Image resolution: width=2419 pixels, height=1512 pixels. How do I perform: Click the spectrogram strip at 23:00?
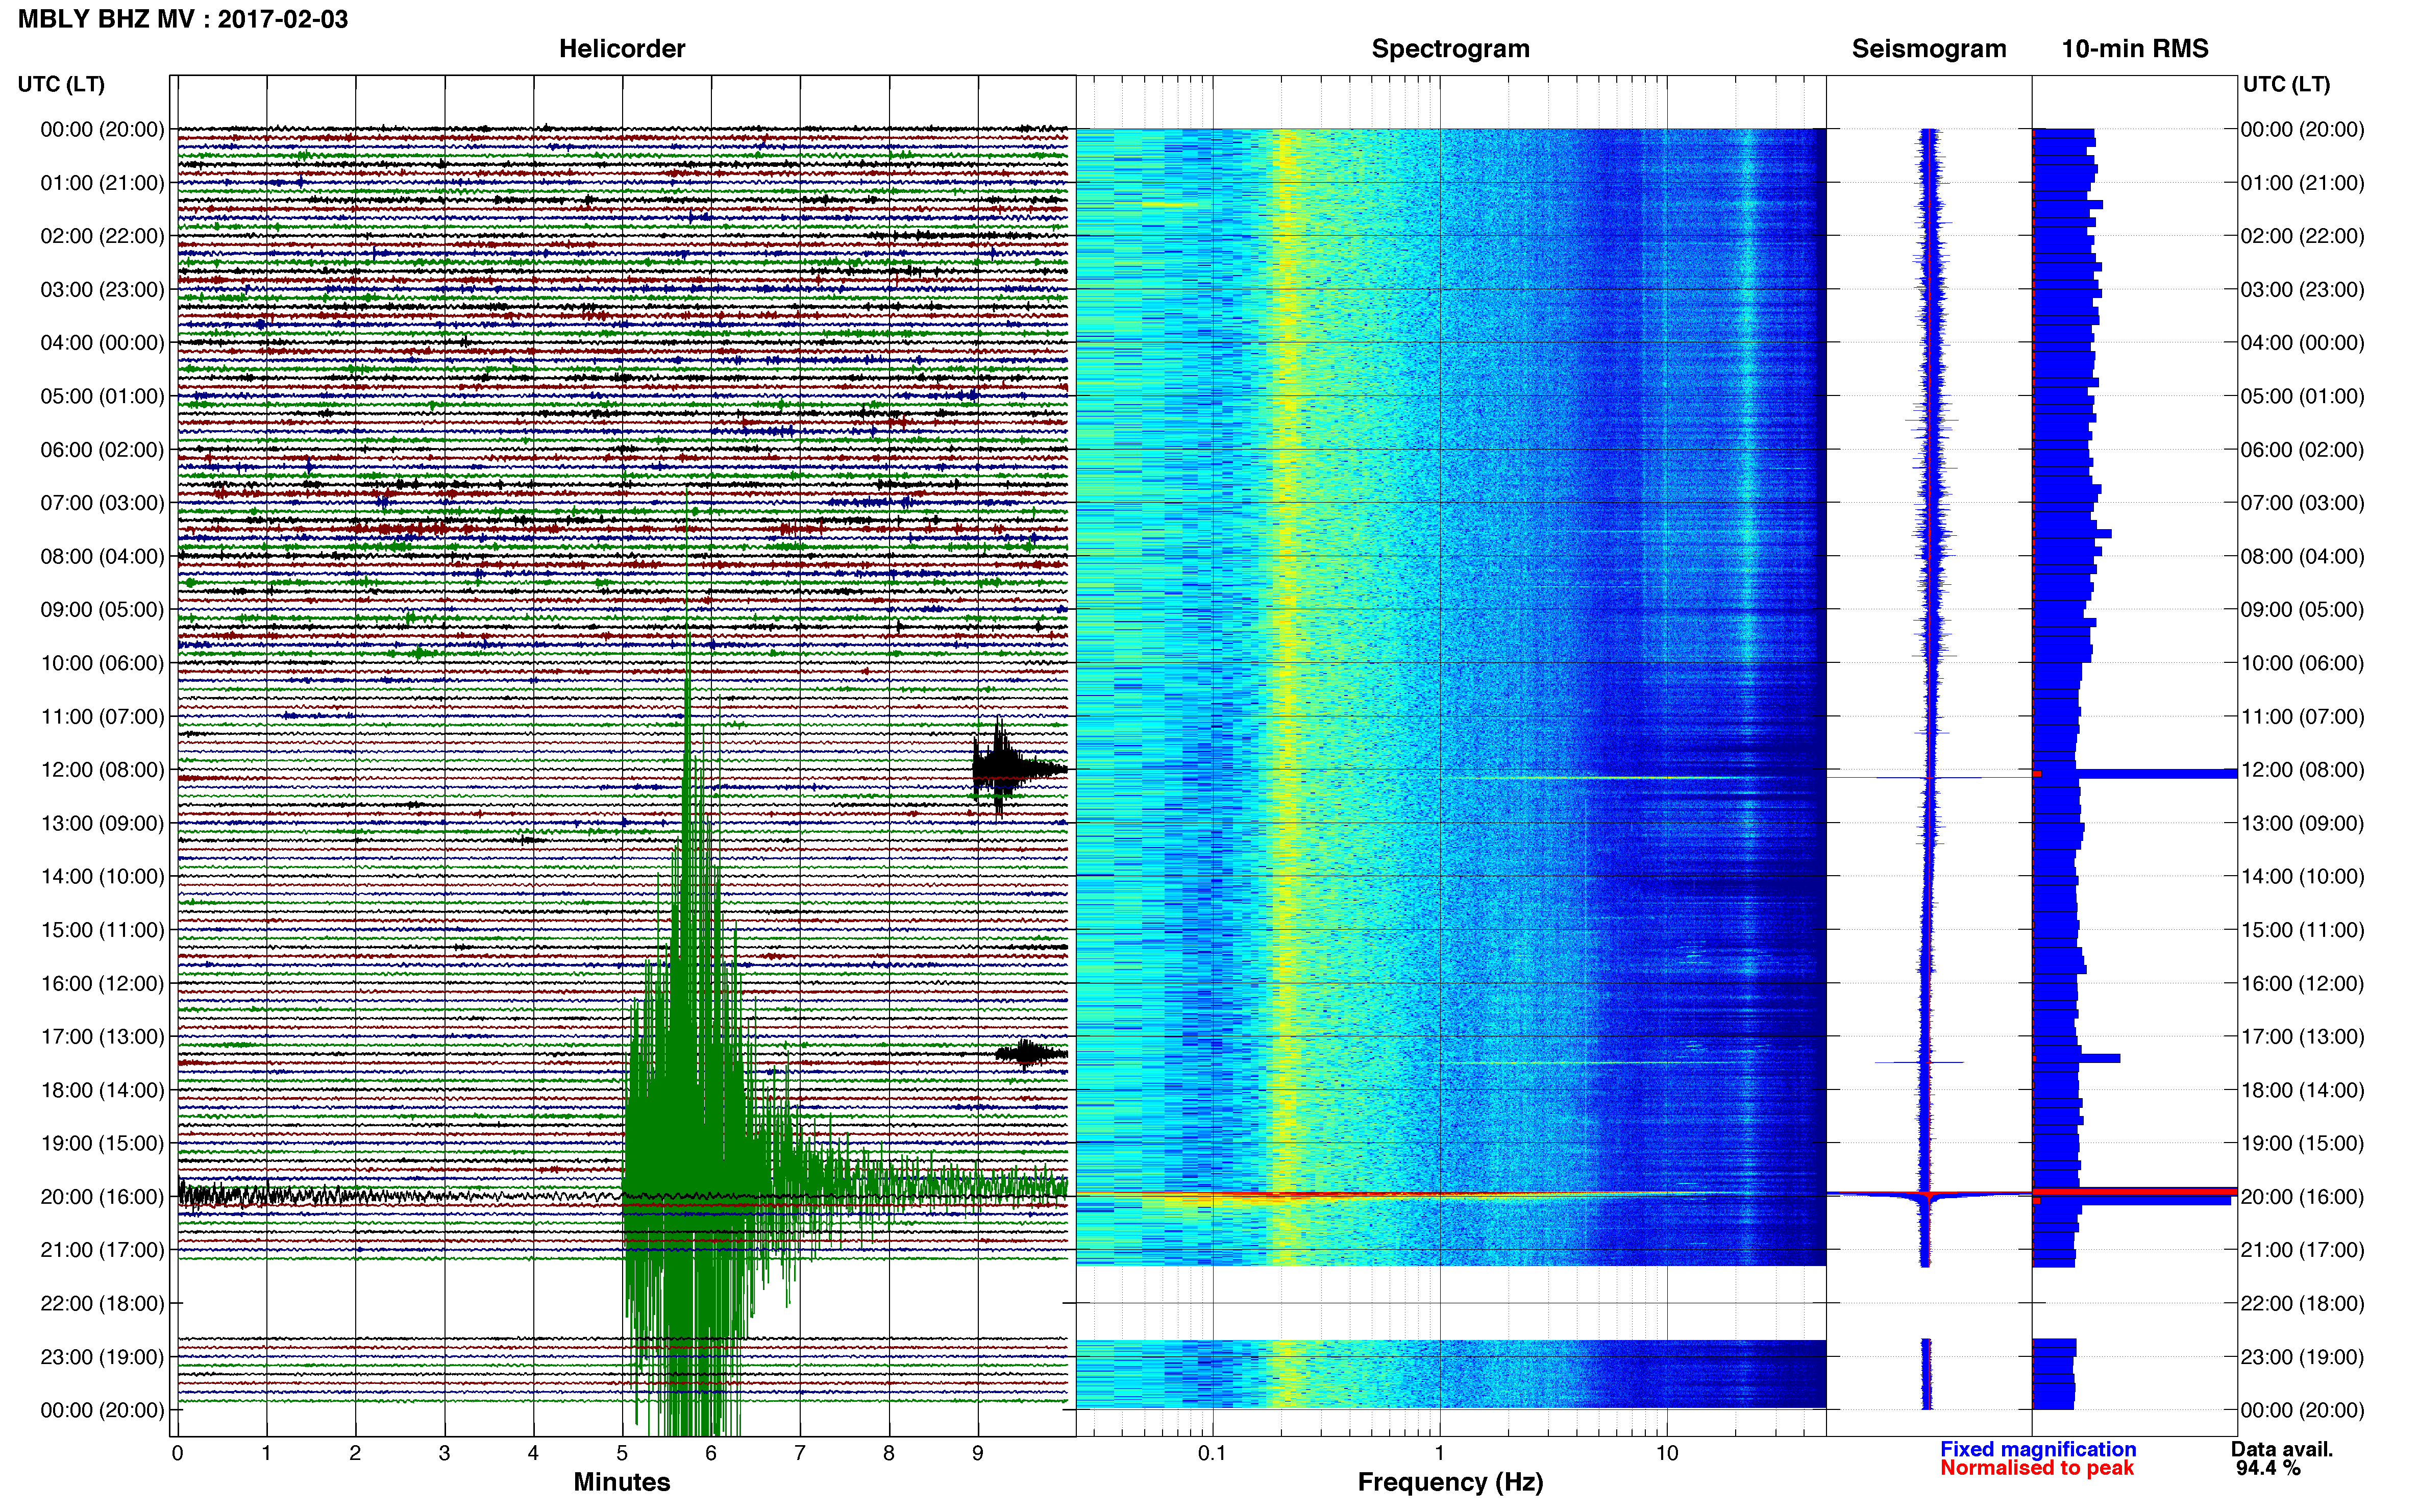(1451, 1374)
